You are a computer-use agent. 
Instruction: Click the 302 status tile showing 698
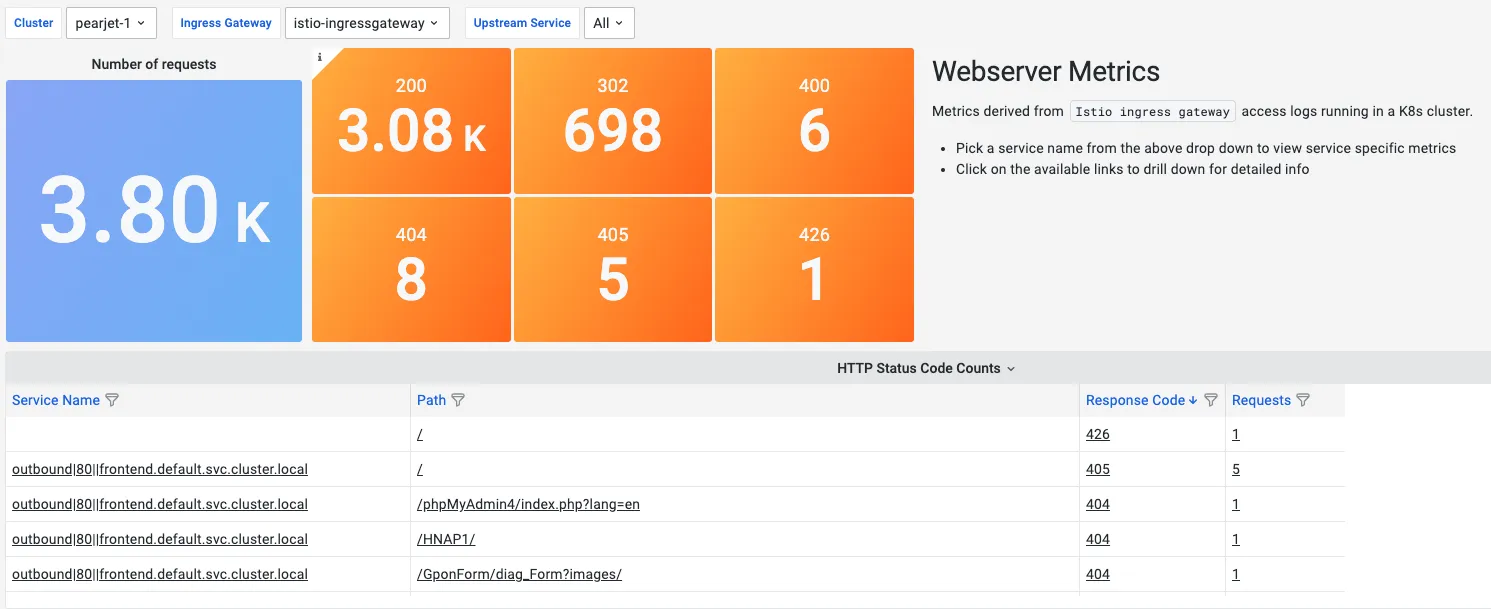pos(613,120)
